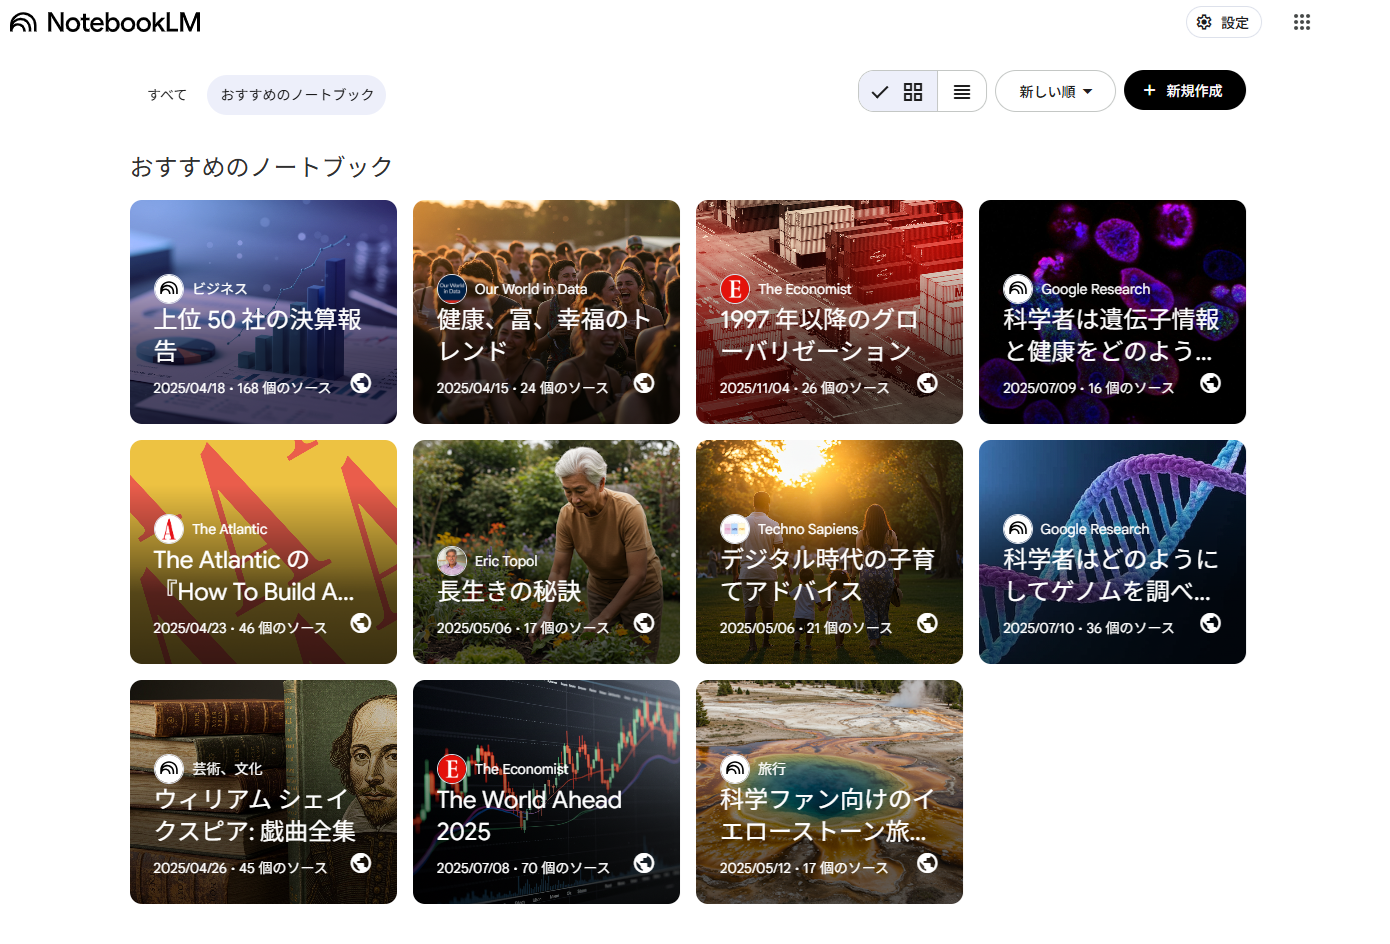Select the すべて tab

[167, 95]
